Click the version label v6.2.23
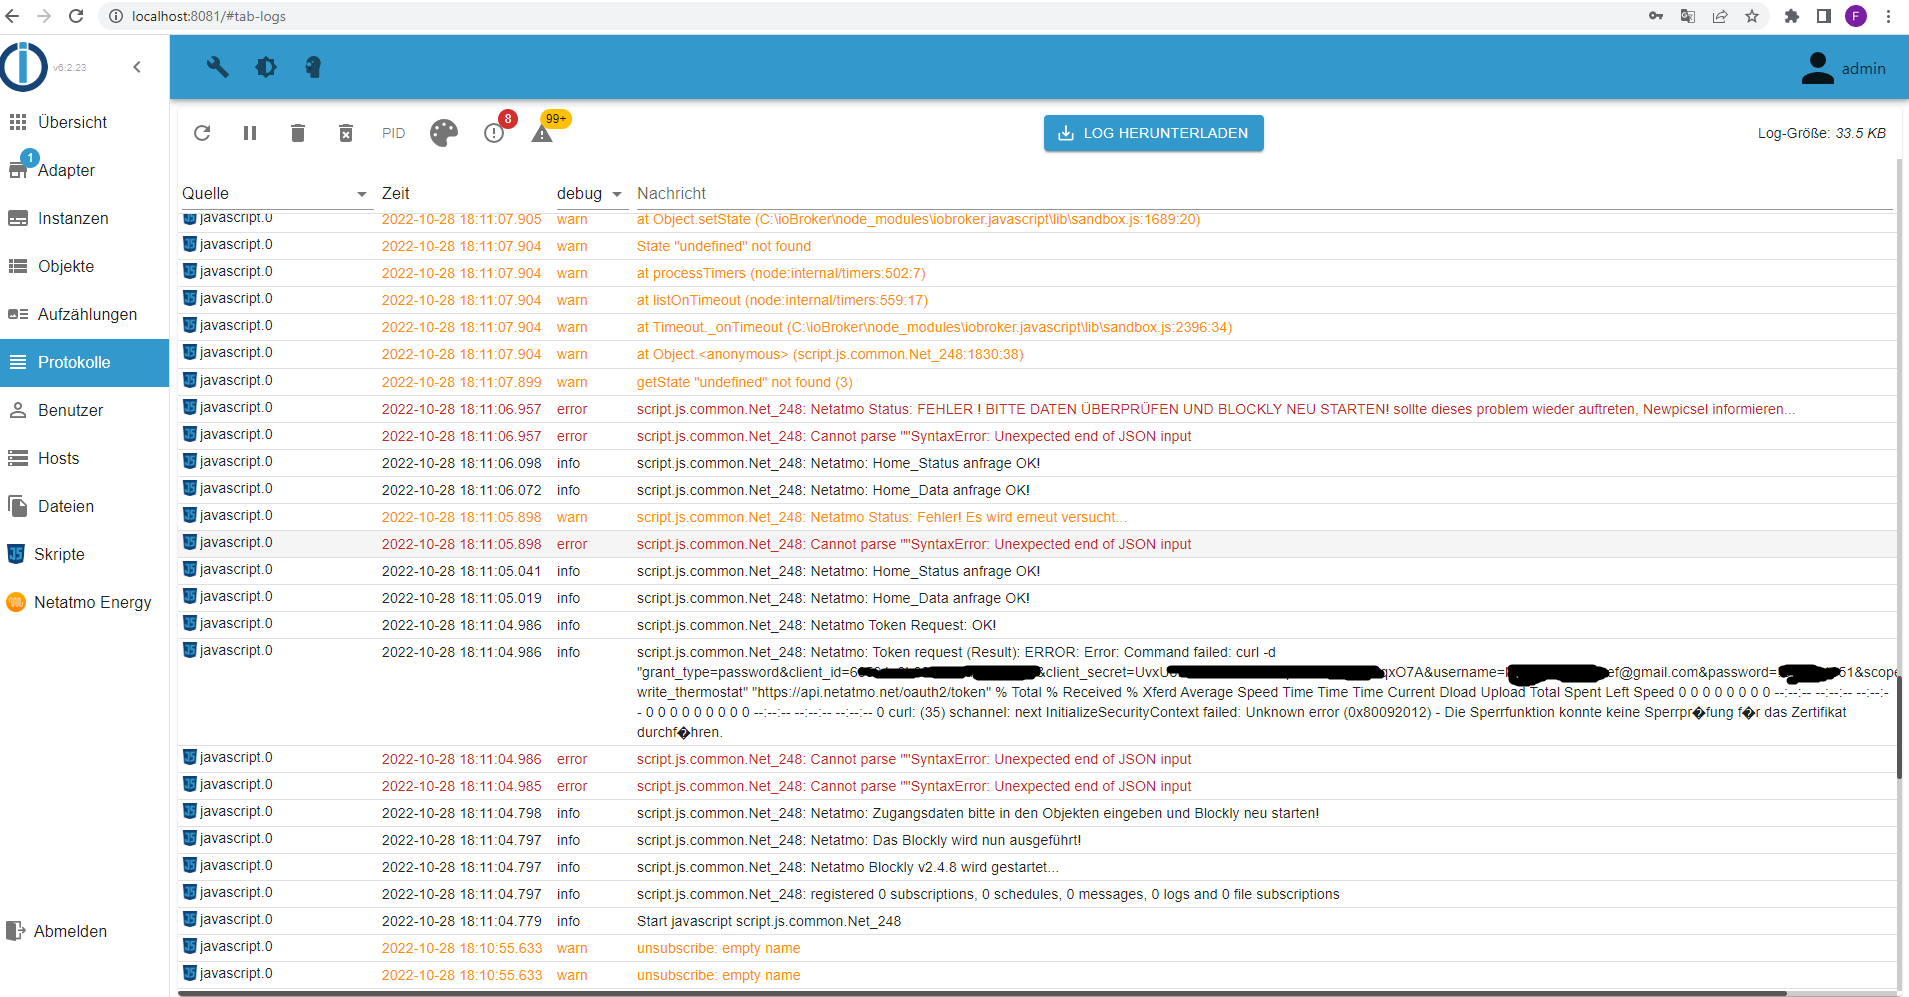Screen dimensions: 1909x997 click(70, 68)
